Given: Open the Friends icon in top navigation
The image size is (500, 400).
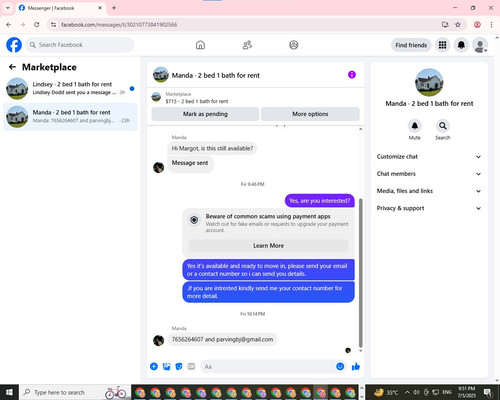Looking at the screenshot, I should click(247, 45).
